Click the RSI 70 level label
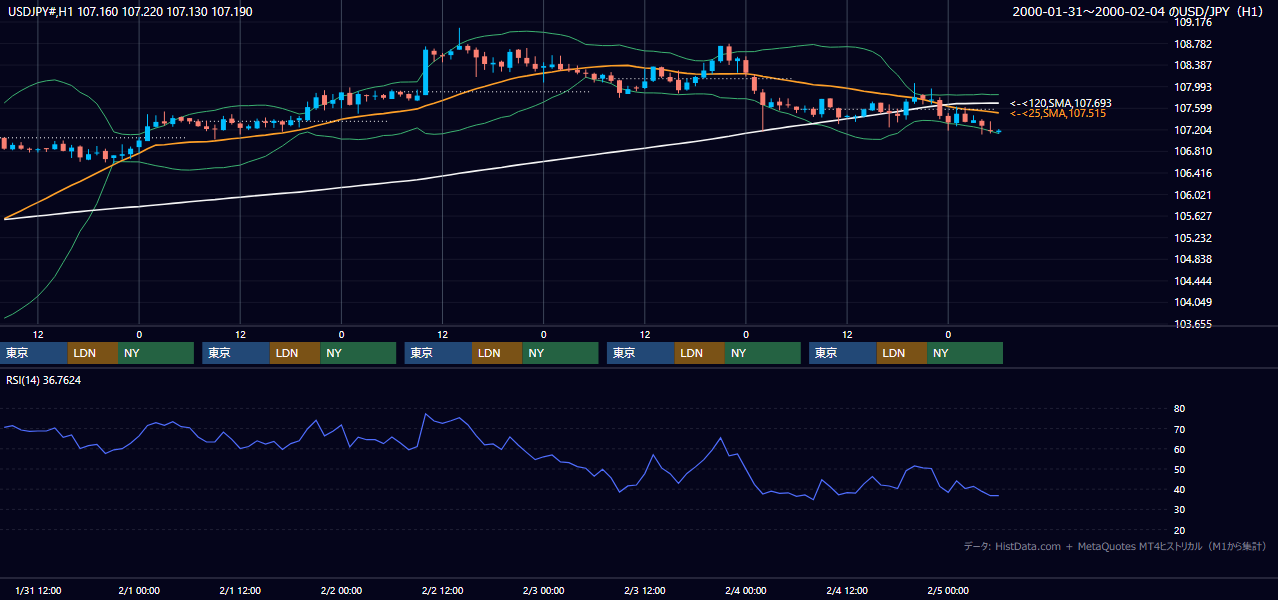This screenshot has width=1278, height=600. pos(1180,429)
